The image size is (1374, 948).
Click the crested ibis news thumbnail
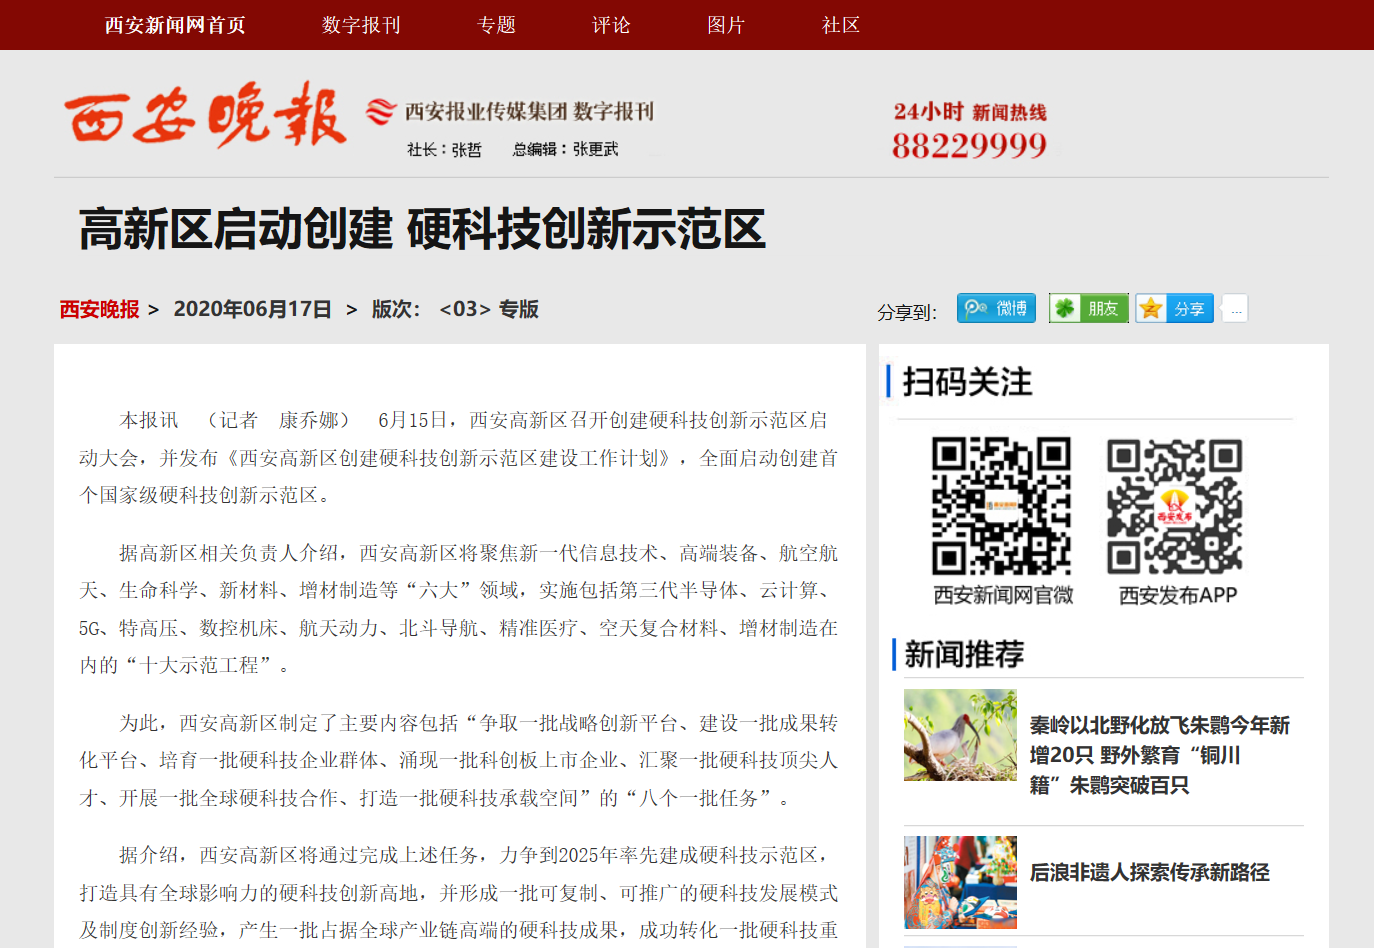click(x=960, y=735)
